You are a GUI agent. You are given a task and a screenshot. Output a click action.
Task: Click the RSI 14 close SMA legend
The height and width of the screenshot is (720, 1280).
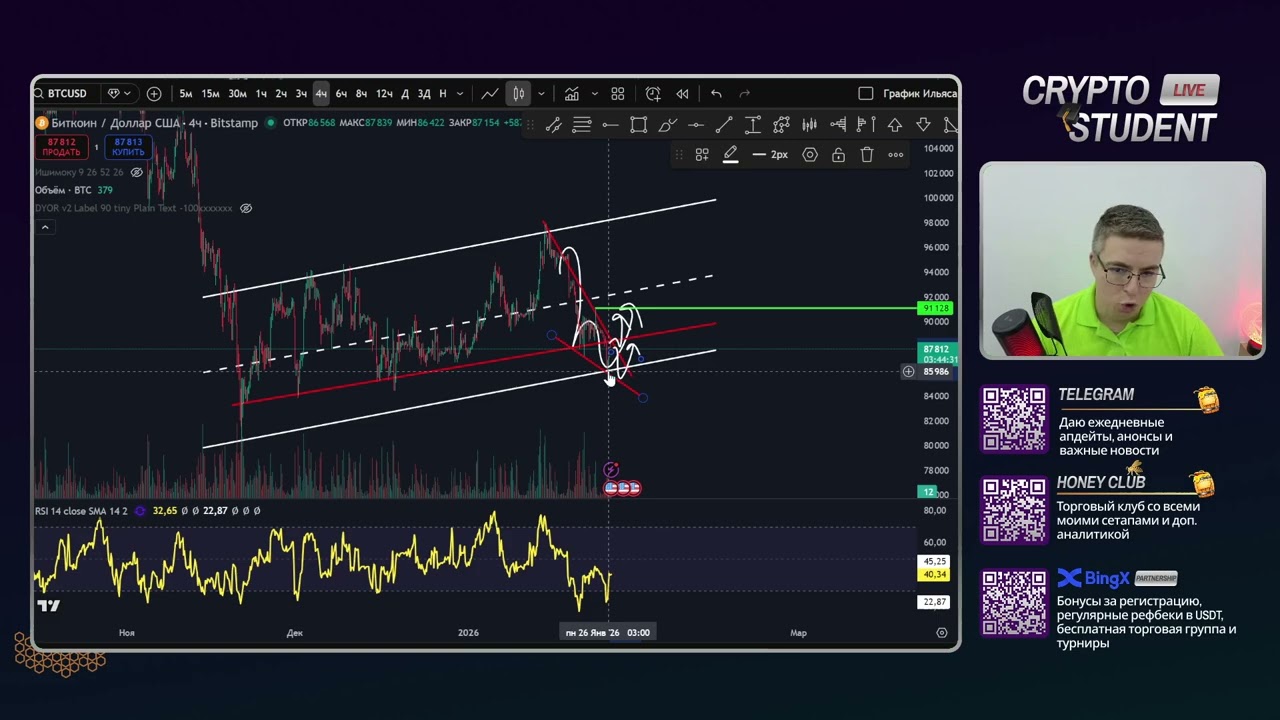81,511
